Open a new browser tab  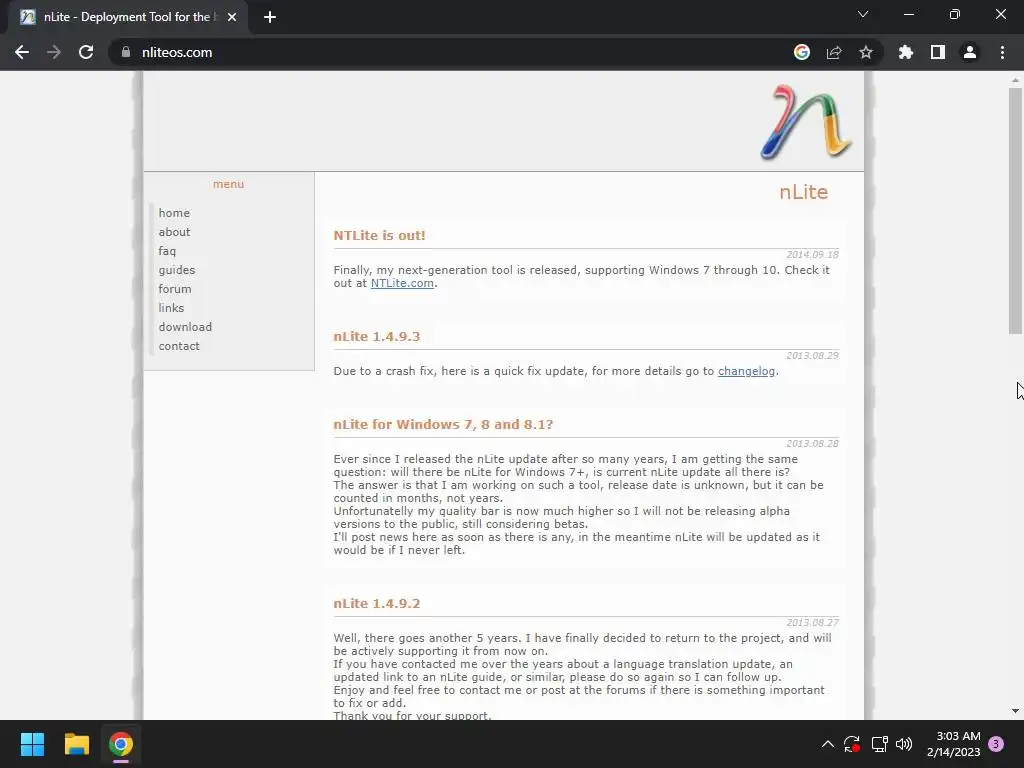point(270,18)
